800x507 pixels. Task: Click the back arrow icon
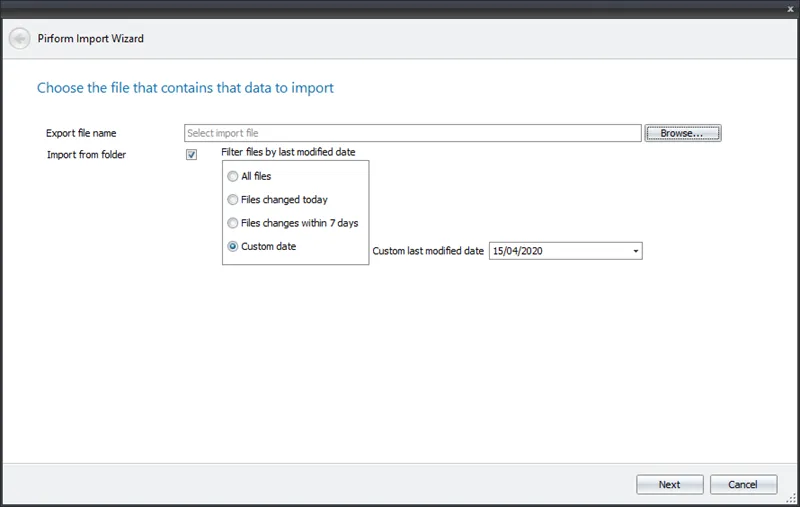point(19,39)
